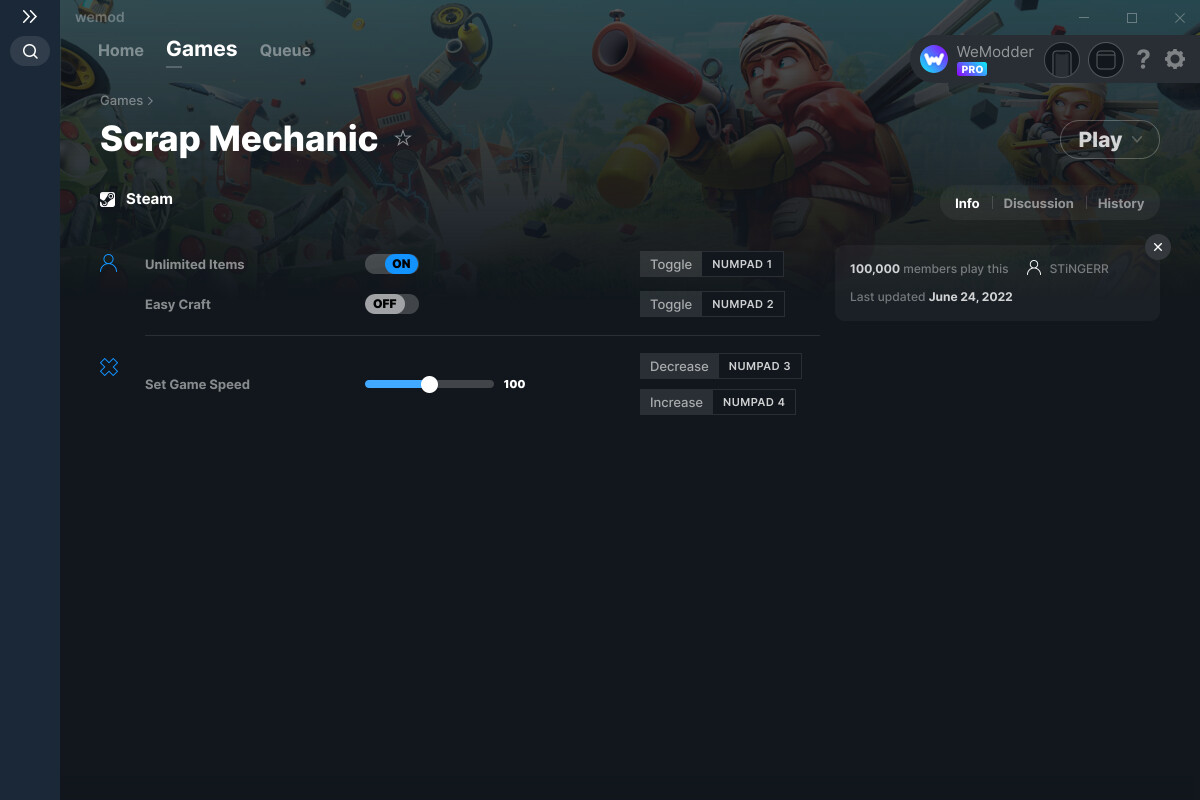Go to the Home section
This screenshot has width=1200, height=800.
[x=120, y=50]
